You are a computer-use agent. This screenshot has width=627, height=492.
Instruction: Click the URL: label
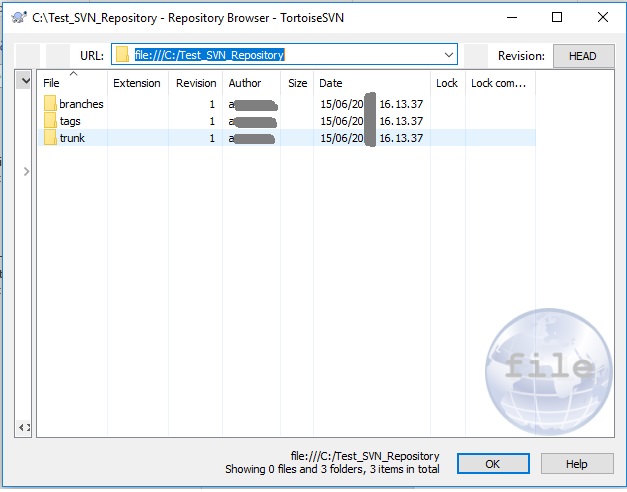click(x=92, y=56)
